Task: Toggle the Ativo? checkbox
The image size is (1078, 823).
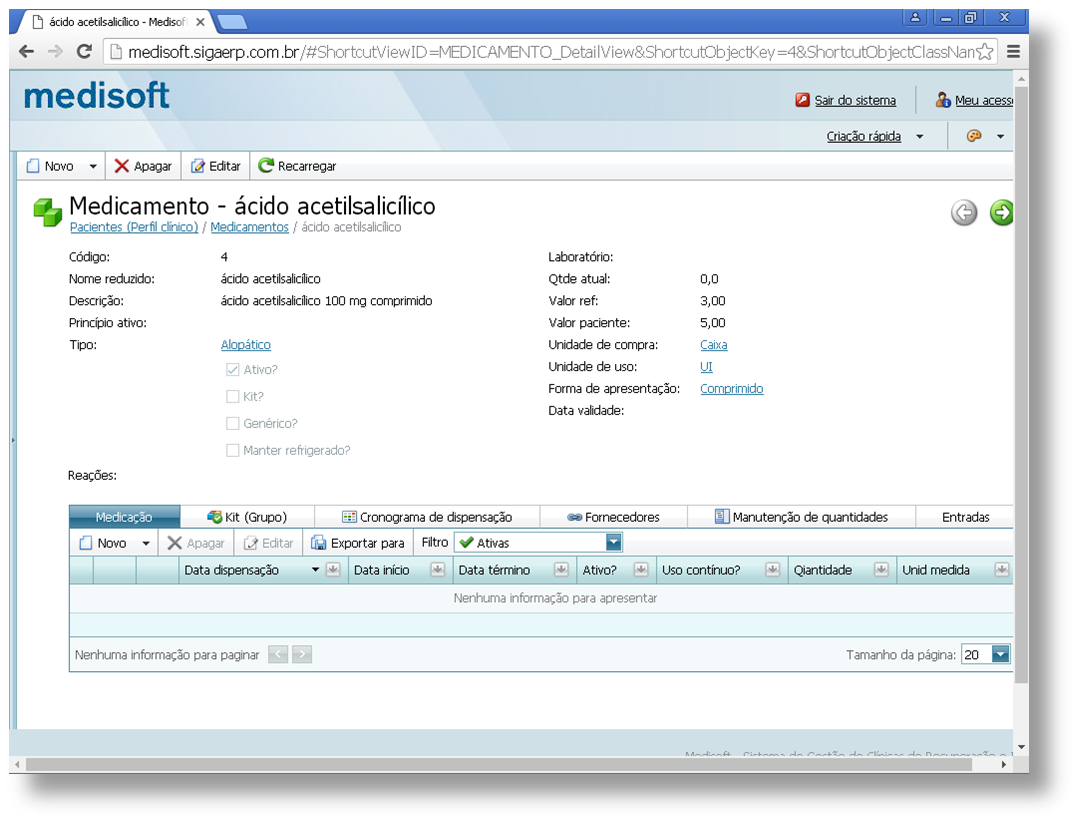Action: (x=232, y=369)
